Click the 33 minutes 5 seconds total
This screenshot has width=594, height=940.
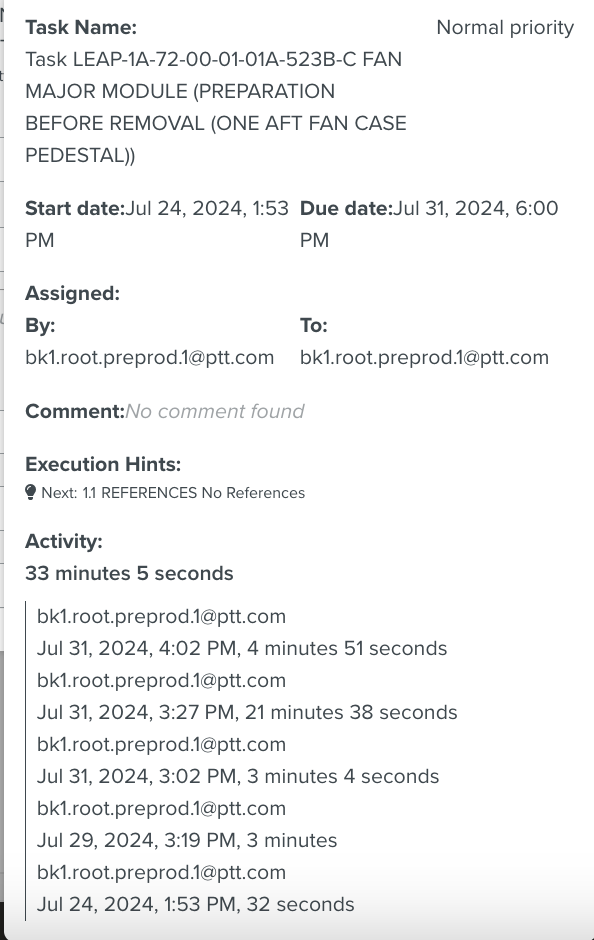[129, 573]
